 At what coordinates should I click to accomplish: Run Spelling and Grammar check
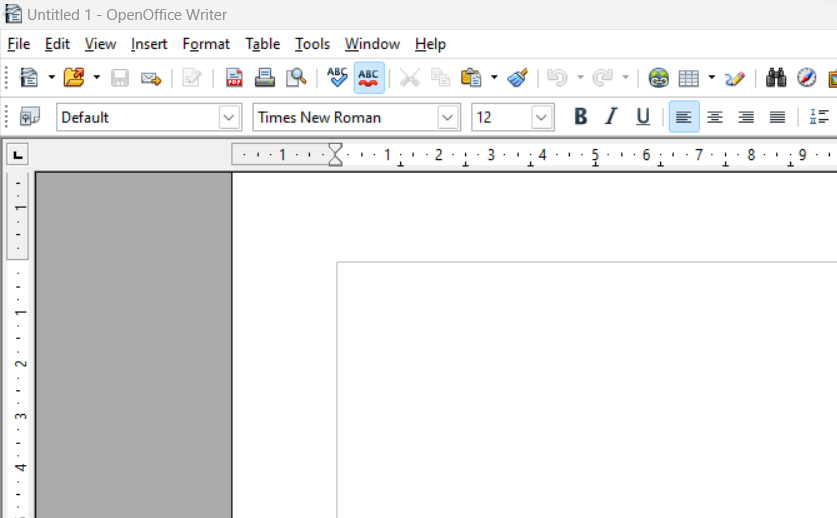337,78
